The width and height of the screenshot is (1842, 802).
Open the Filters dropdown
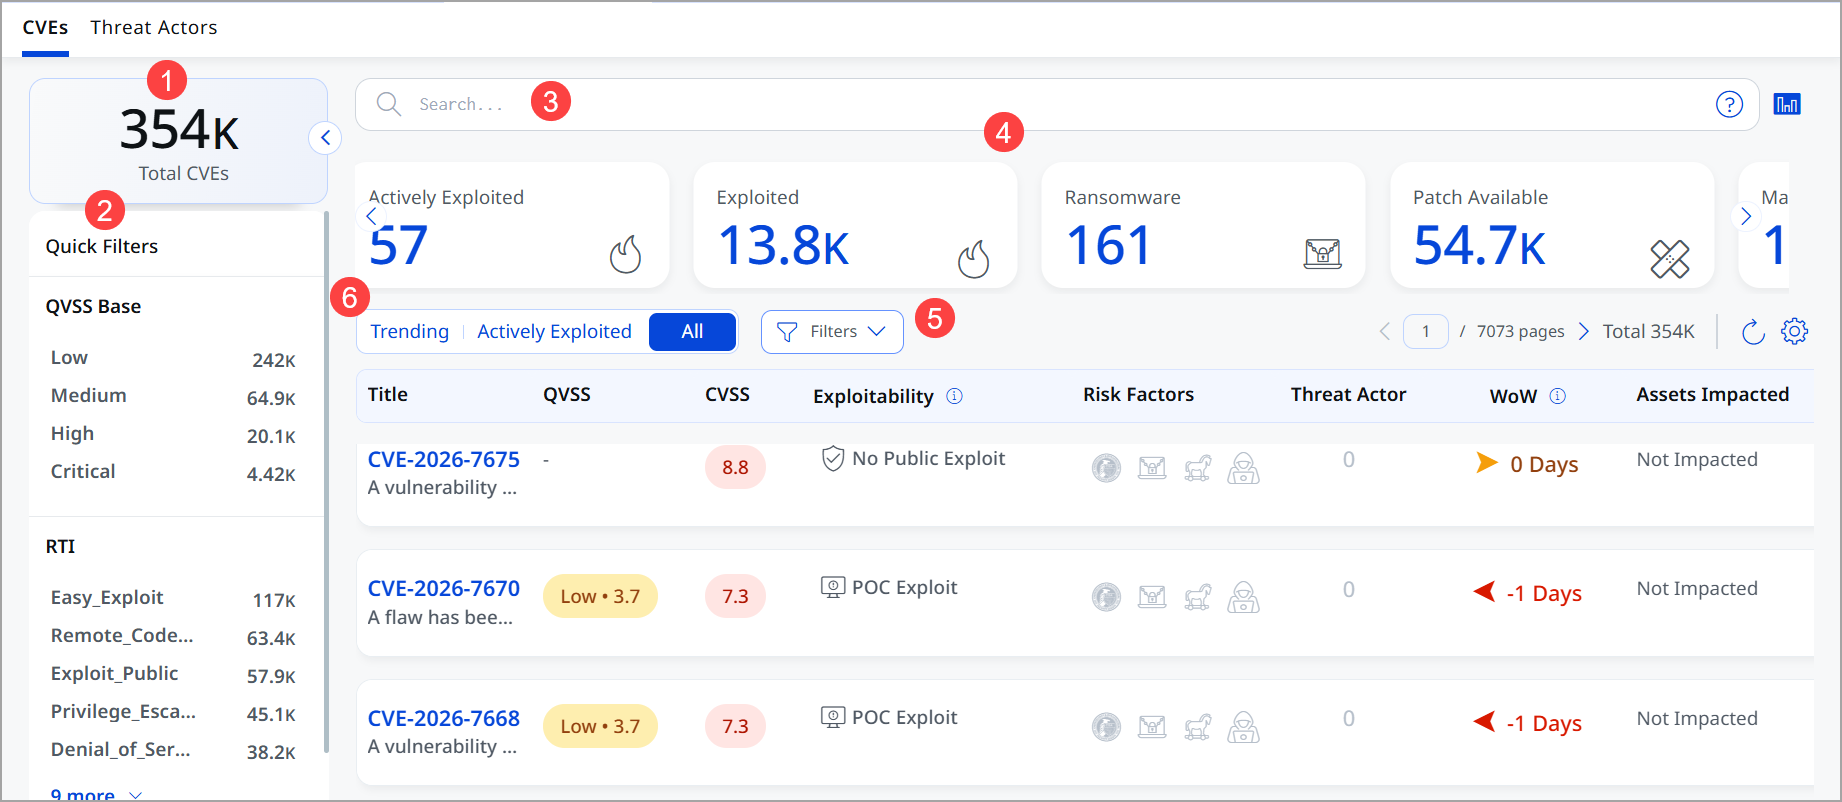tap(832, 332)
